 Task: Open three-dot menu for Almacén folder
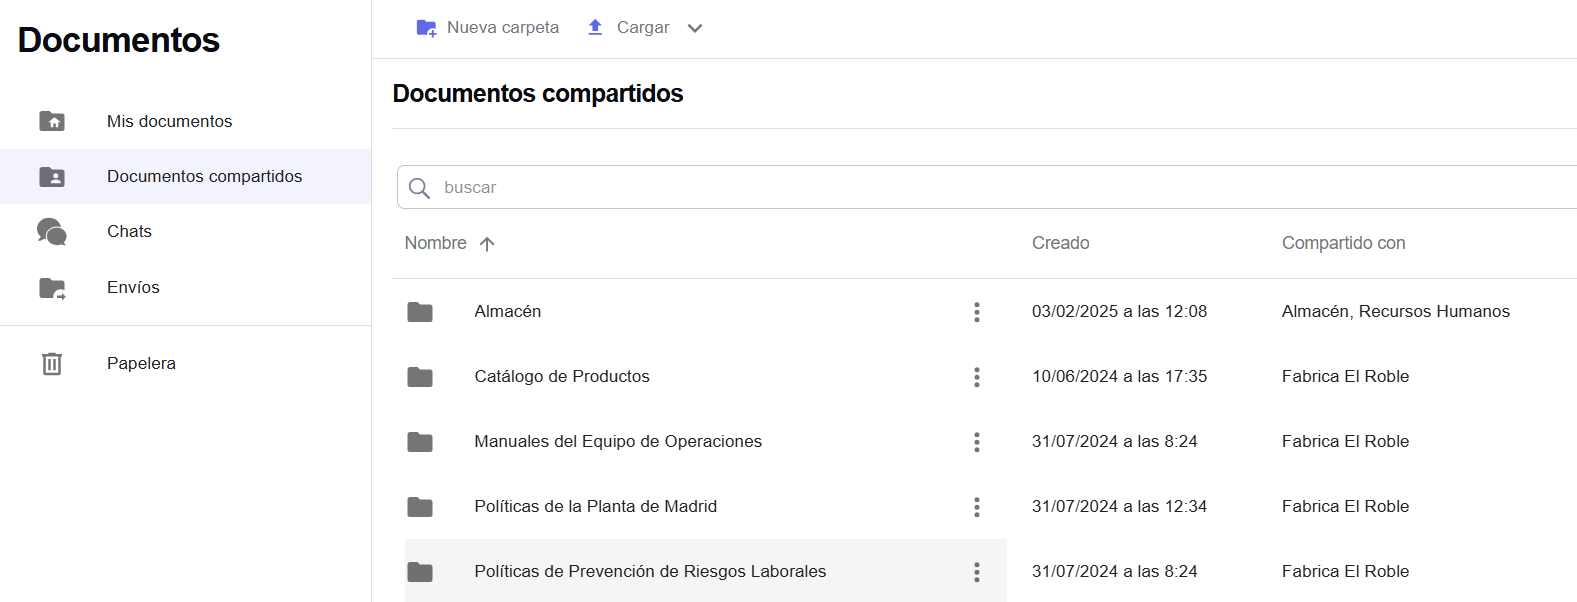pos(976,312)
